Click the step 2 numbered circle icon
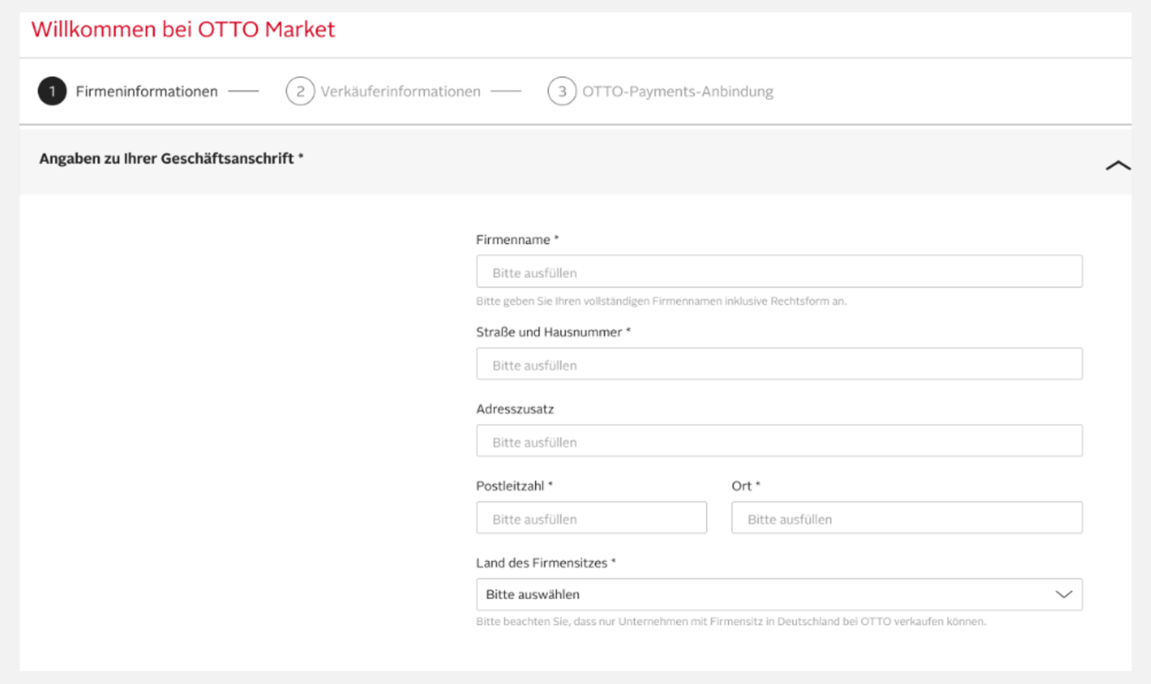The image size is (1151, 684). pos(299,90)
